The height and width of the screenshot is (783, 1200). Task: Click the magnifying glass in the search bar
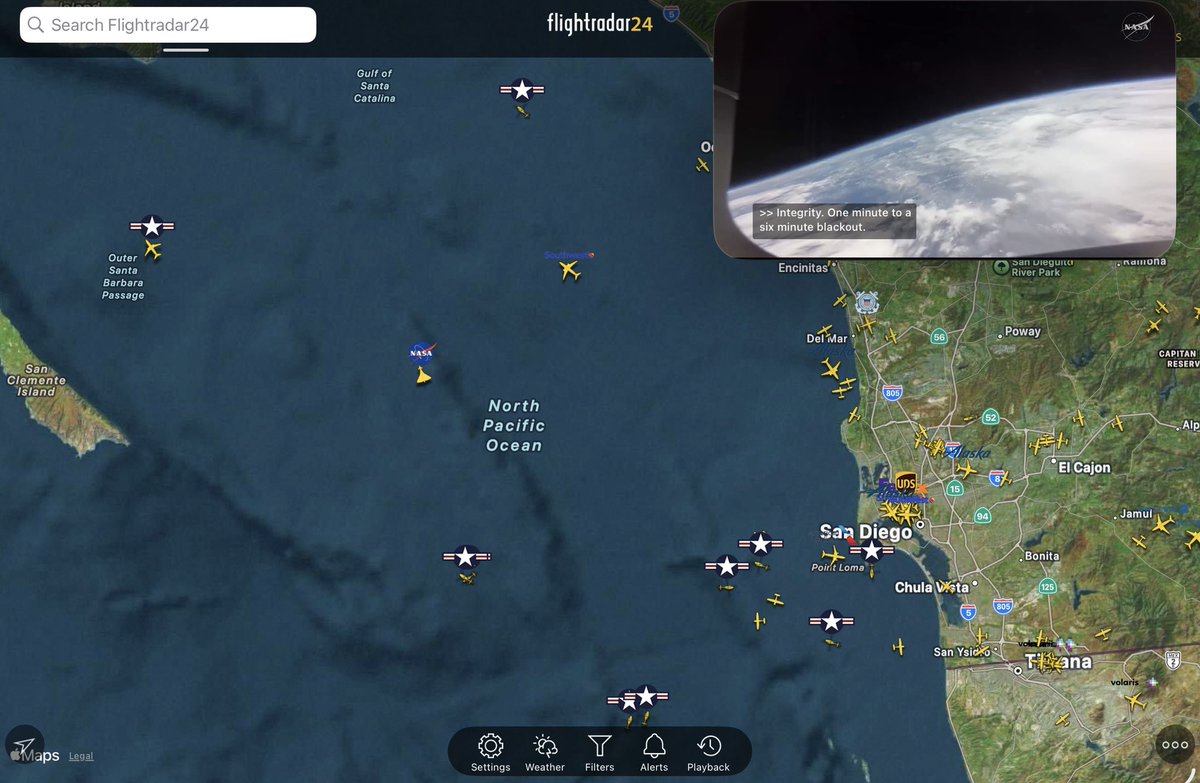35,24
